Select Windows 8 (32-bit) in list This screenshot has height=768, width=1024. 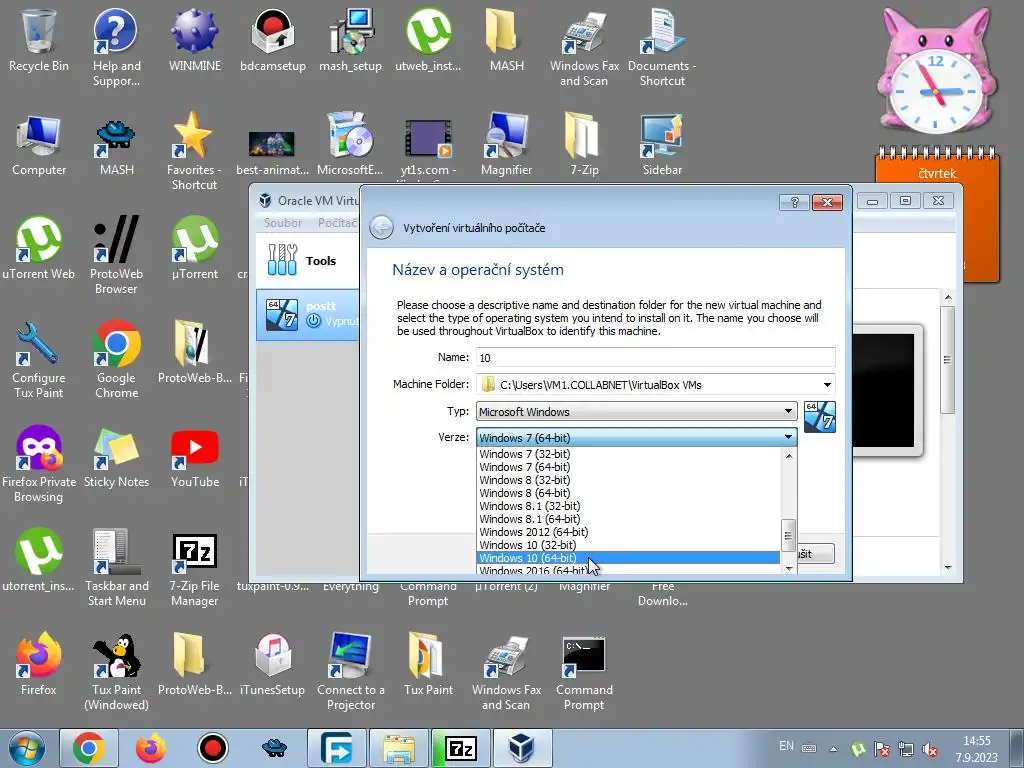click(x=628, y=480)
